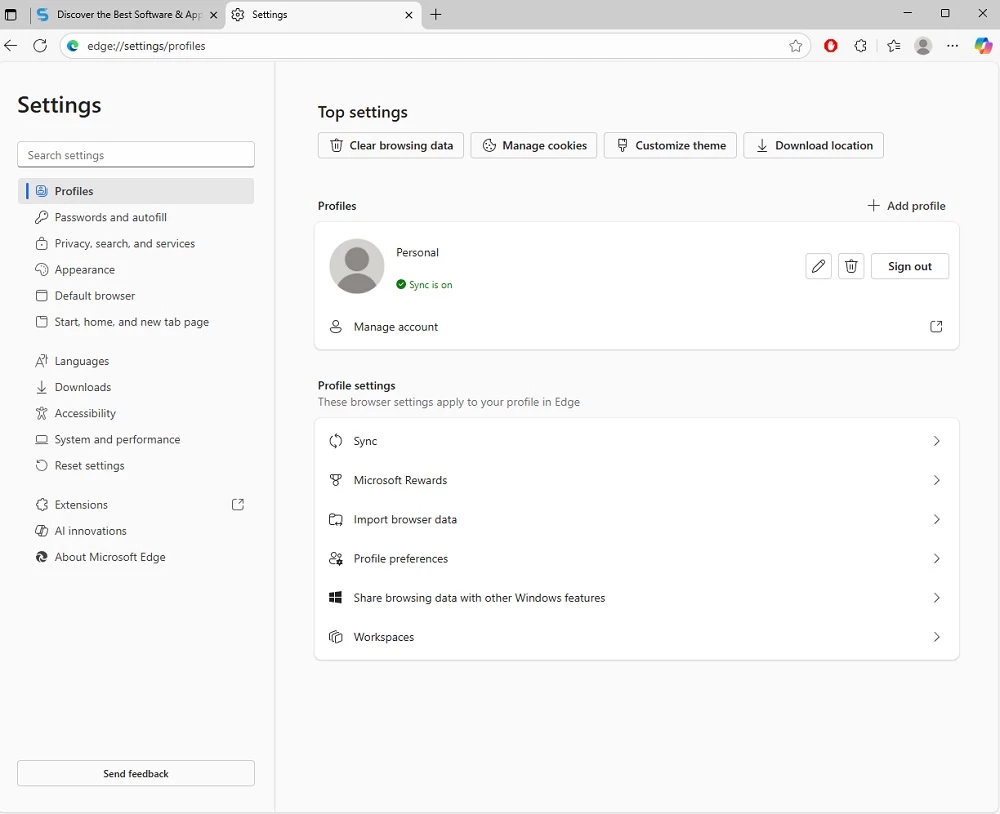Expand the Sync settings row

[x=636, y=441]
